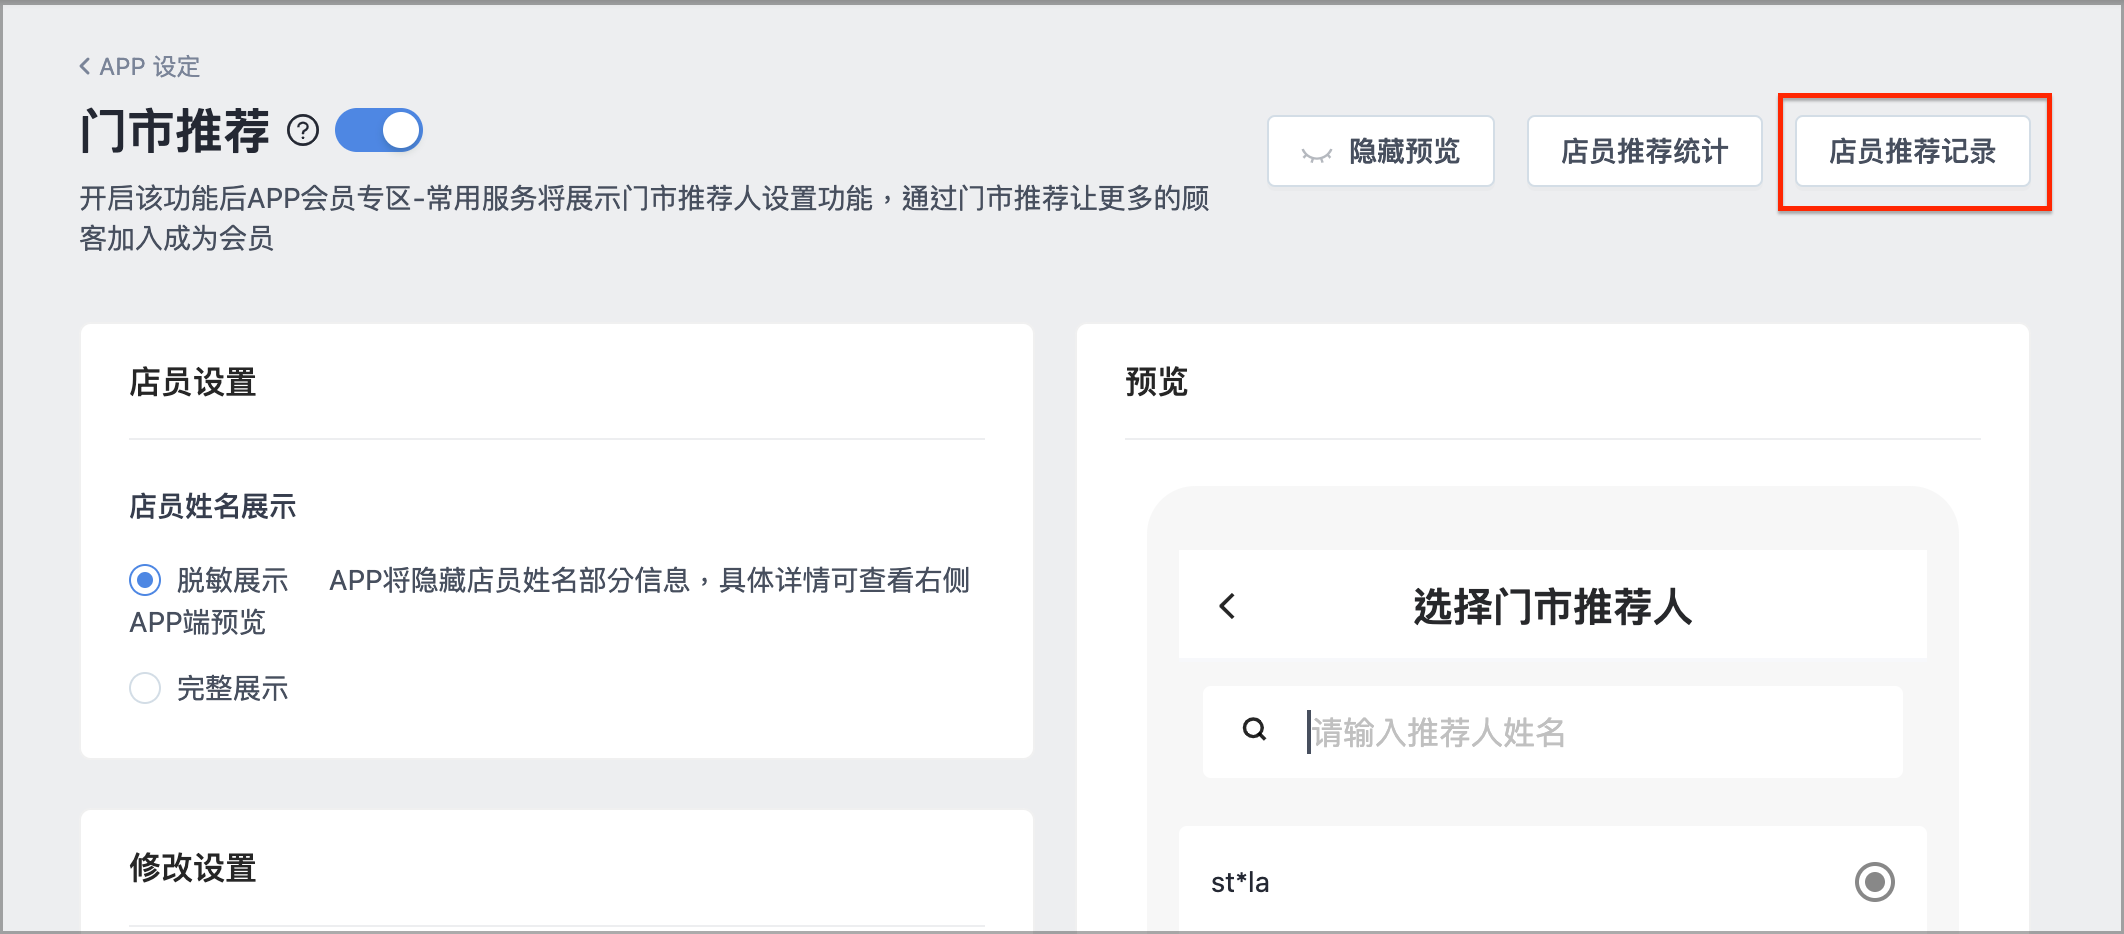This screenshot has height=934, width=2124.
Task: Click the 门市推荐 page title
Action: (175, 131)
